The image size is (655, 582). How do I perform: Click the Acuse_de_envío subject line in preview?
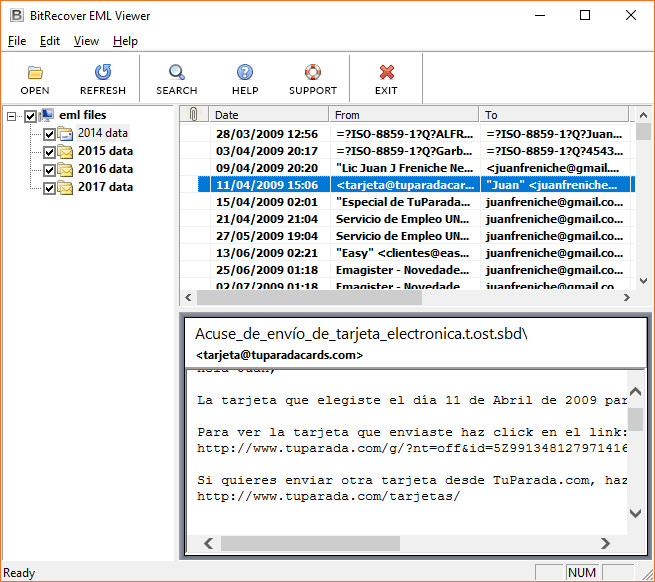361,334
